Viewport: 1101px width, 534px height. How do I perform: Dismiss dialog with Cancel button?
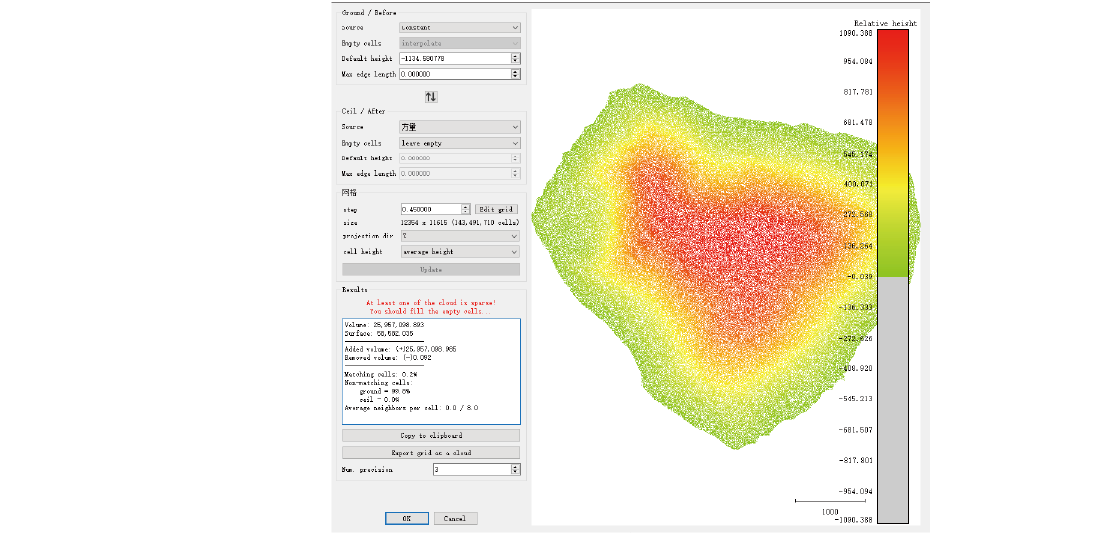click(x=455, y=518)
